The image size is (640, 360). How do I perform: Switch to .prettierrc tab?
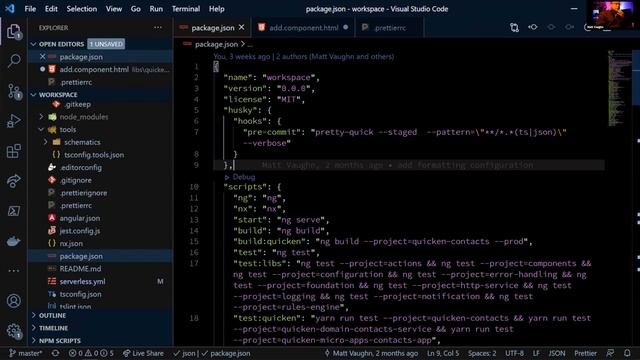(x=389, y=28)
